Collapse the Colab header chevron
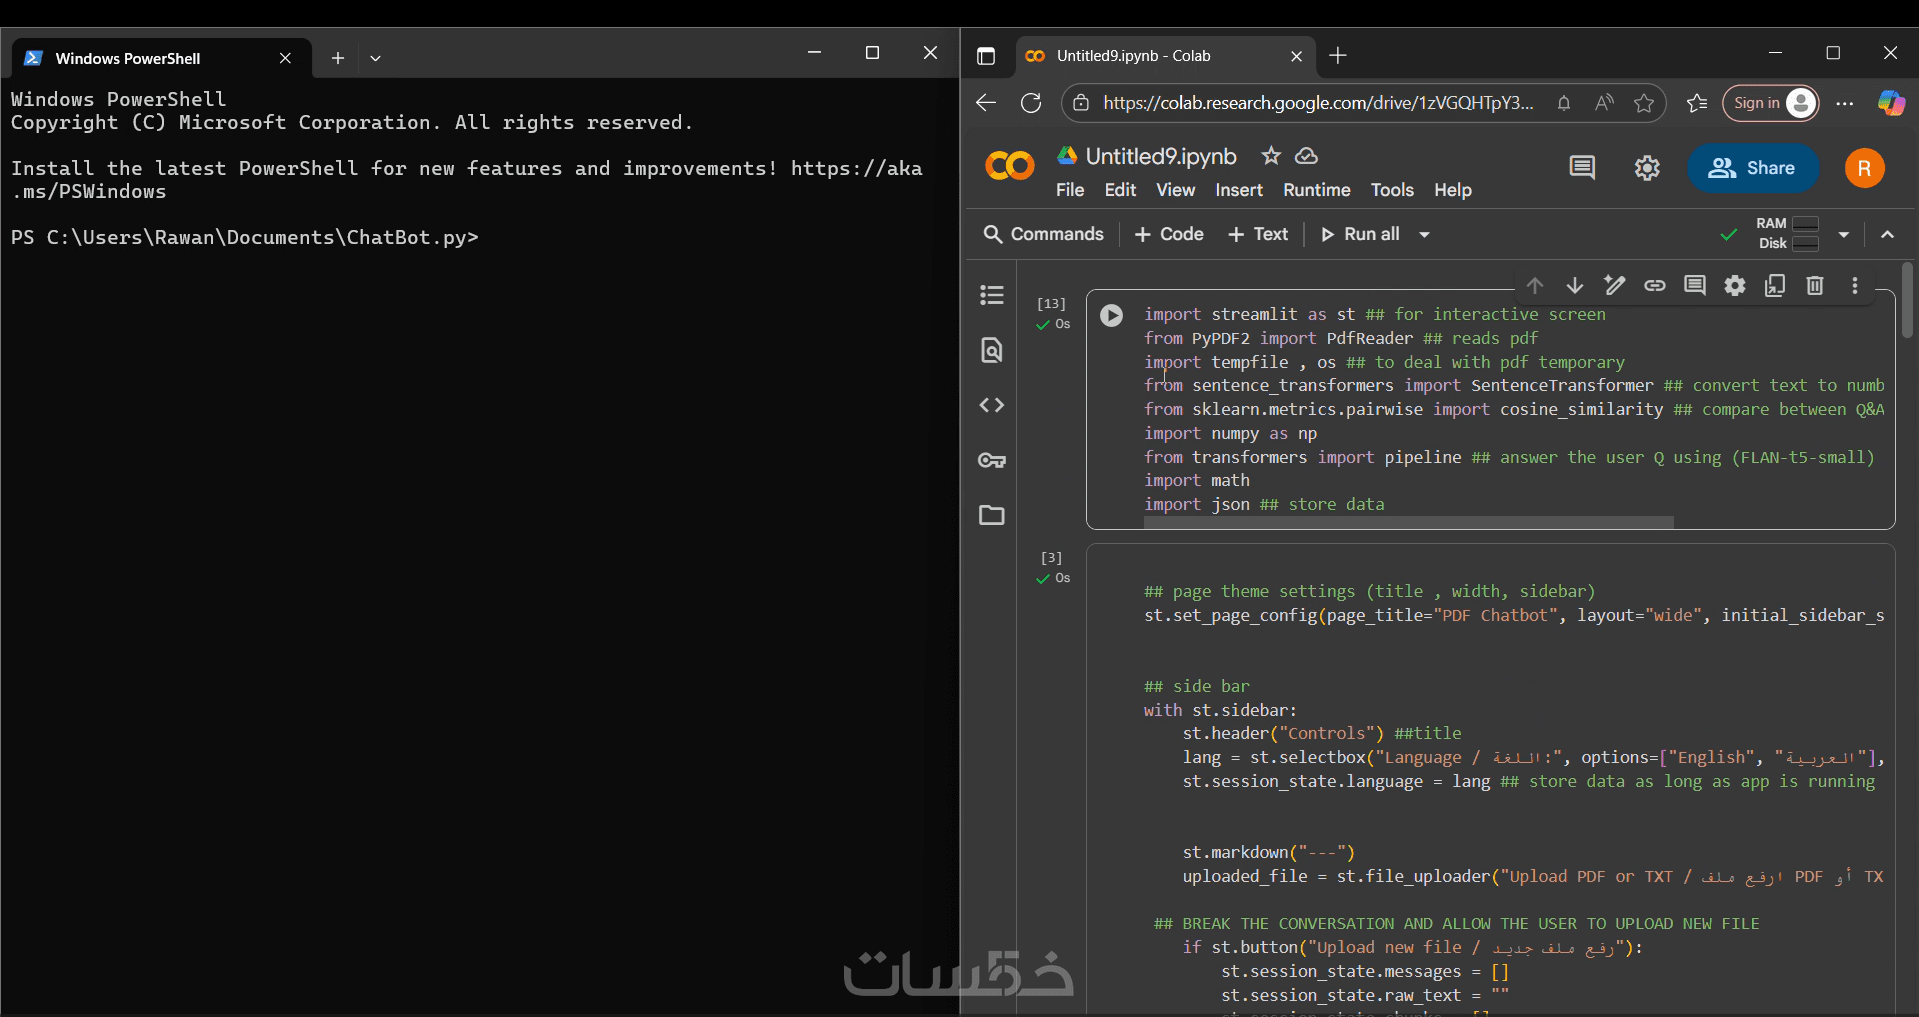Viewport: 1919px width, 1017px height. click(1888, 234)
